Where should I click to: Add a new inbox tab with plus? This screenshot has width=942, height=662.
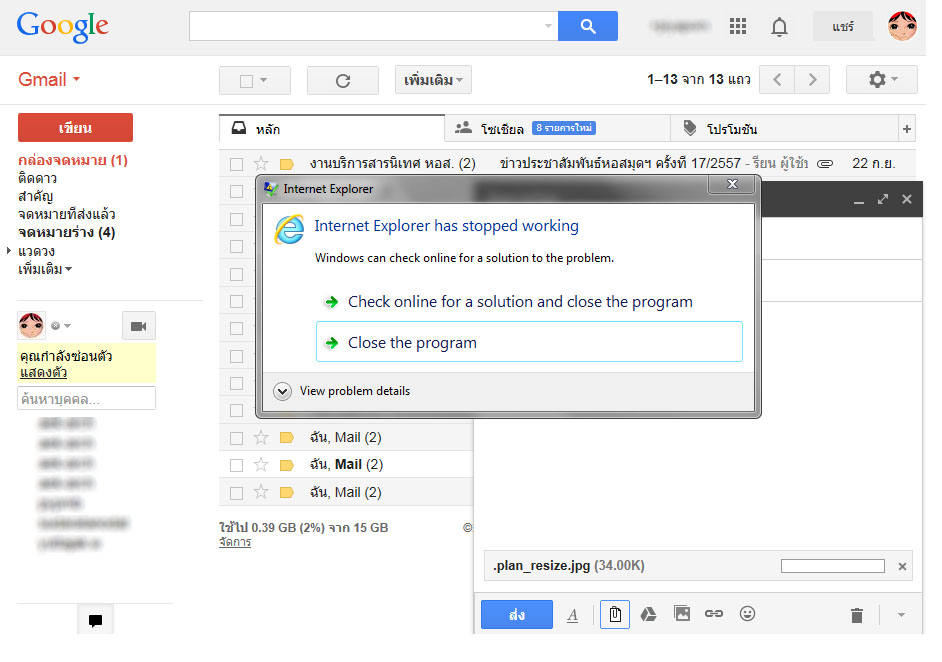(x=907, y=129)
